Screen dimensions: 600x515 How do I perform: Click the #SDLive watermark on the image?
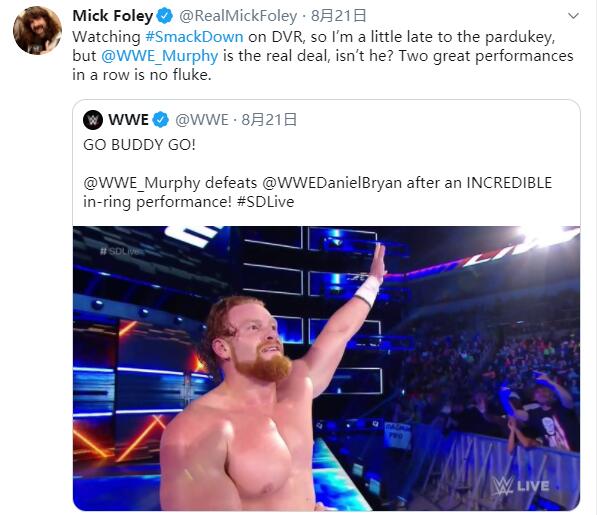120,251
